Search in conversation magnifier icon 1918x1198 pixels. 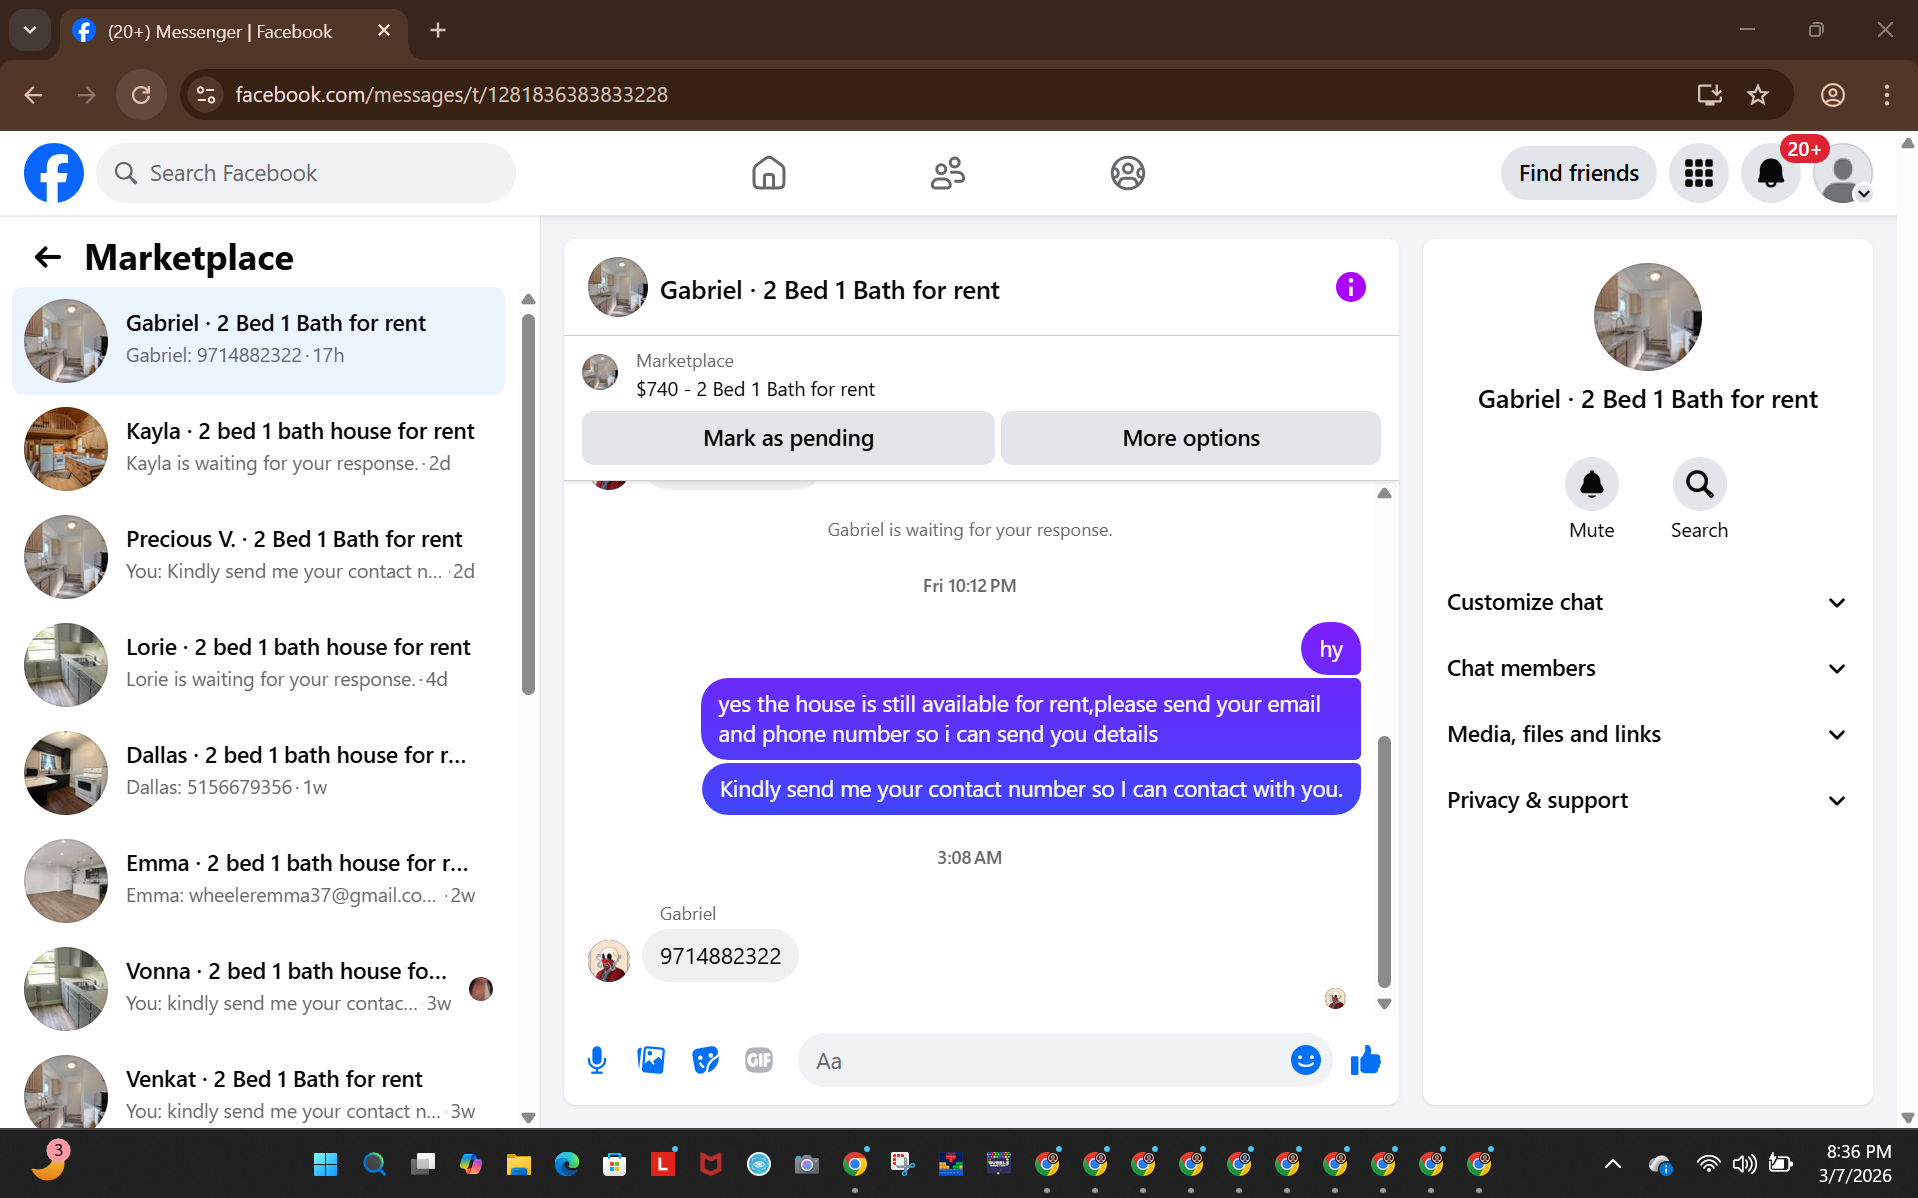pyautogui.click(x=1699, y=485)
